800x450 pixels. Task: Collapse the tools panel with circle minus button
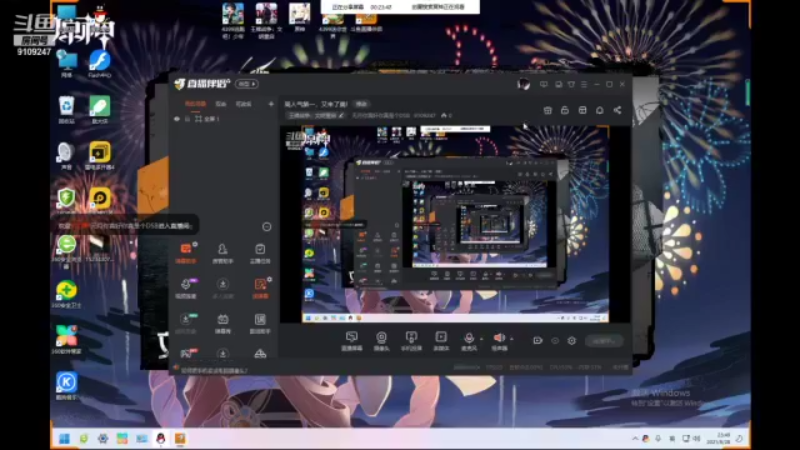click(x=266, y=227)
